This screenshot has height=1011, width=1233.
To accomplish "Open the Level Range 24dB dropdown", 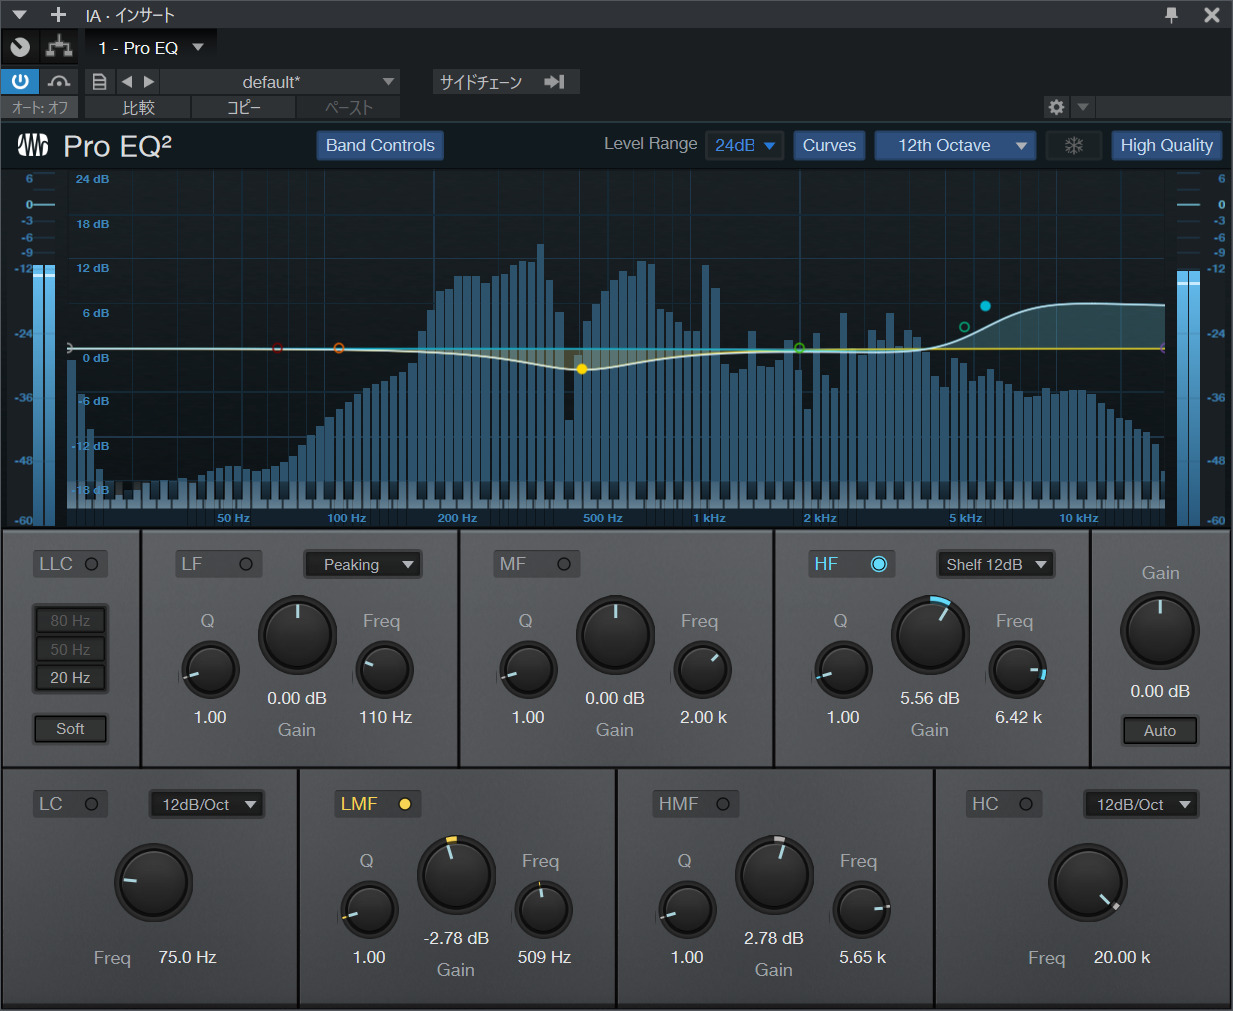I will (745, 146).
